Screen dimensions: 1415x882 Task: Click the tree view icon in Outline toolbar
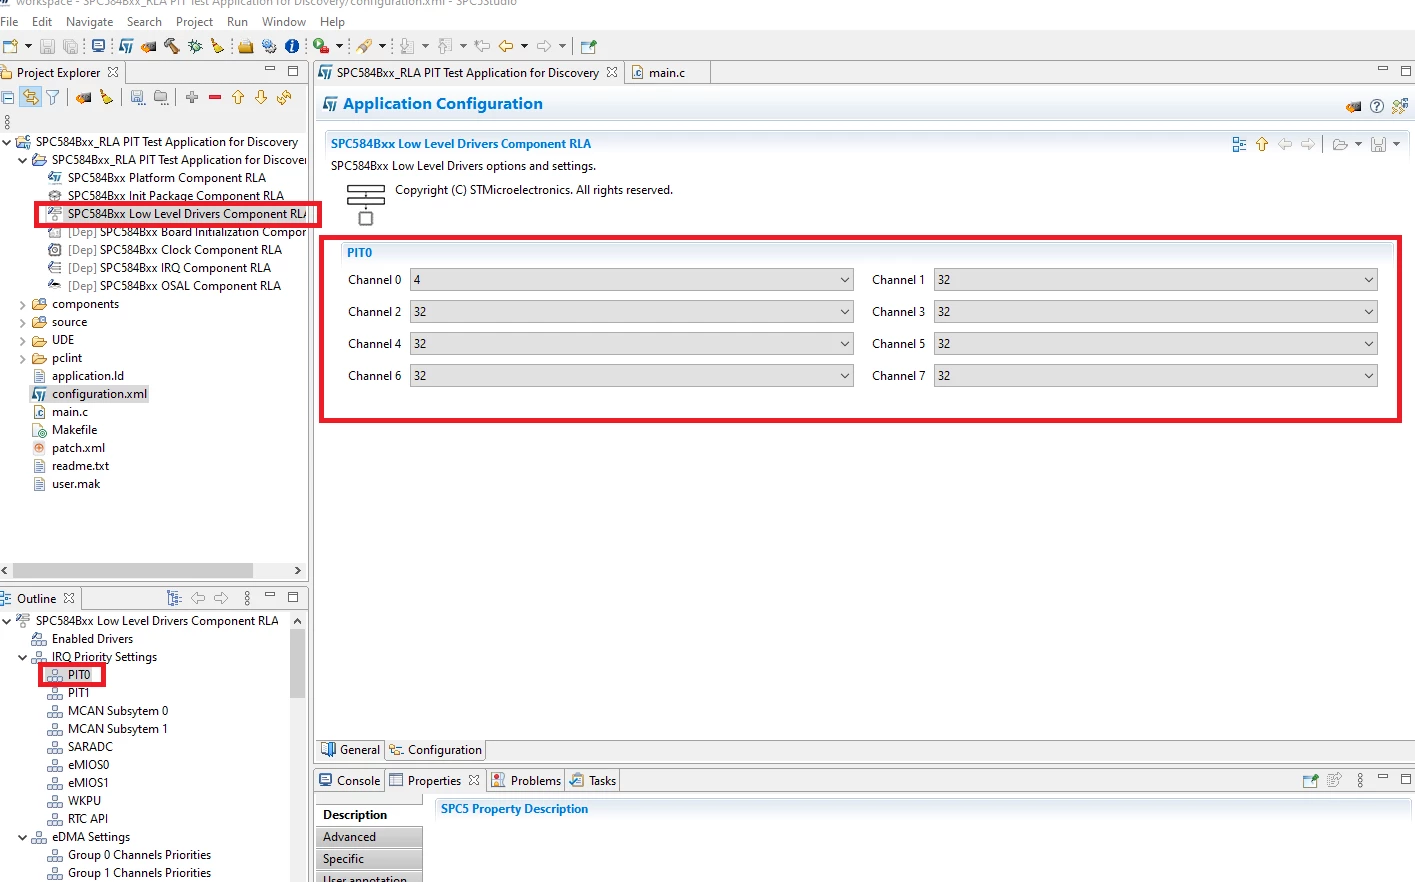(x=174, y=598)
